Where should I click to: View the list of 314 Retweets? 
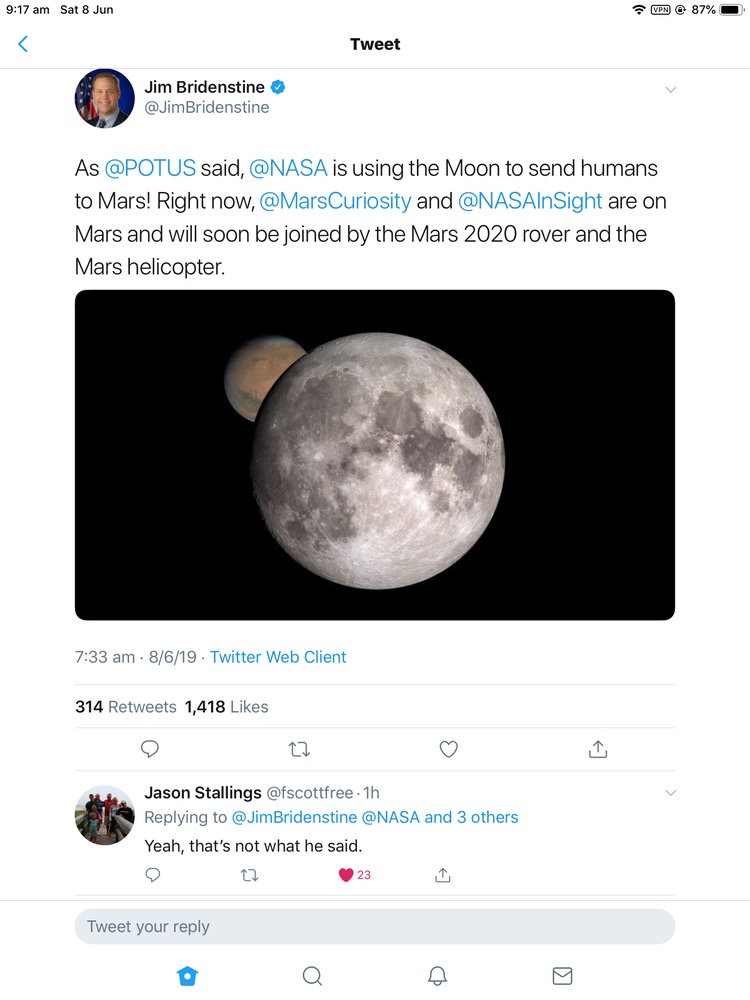pyautogui.click(x=125, y=707)
